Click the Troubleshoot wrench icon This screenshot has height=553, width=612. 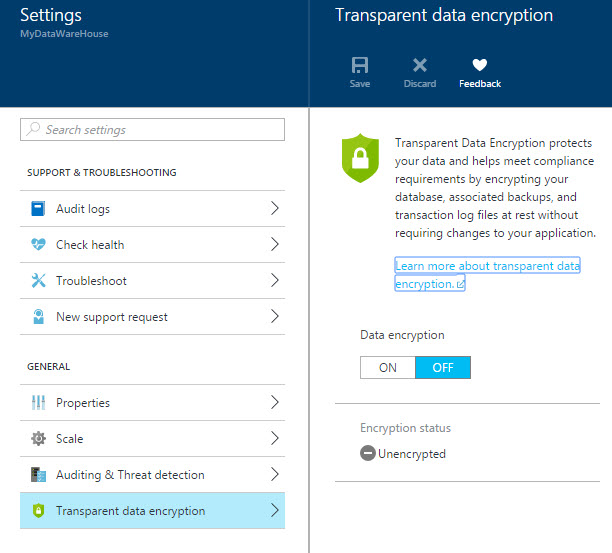pyautogui.click(x=38, y=281)
